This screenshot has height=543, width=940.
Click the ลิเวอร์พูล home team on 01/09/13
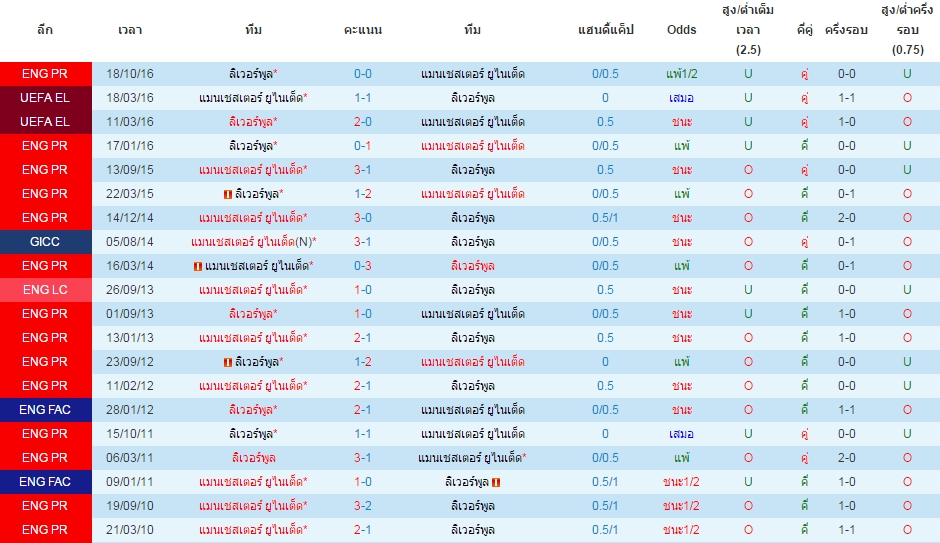click(x=253, y=313)
